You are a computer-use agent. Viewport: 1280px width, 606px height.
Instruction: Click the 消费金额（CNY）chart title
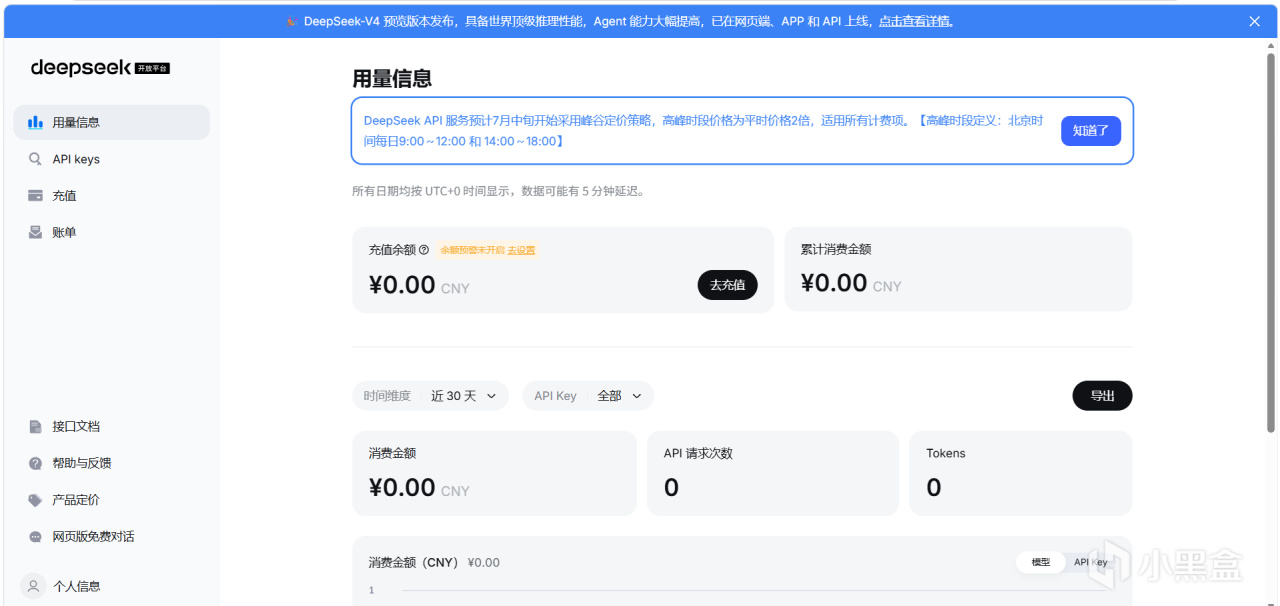[413, 562]
